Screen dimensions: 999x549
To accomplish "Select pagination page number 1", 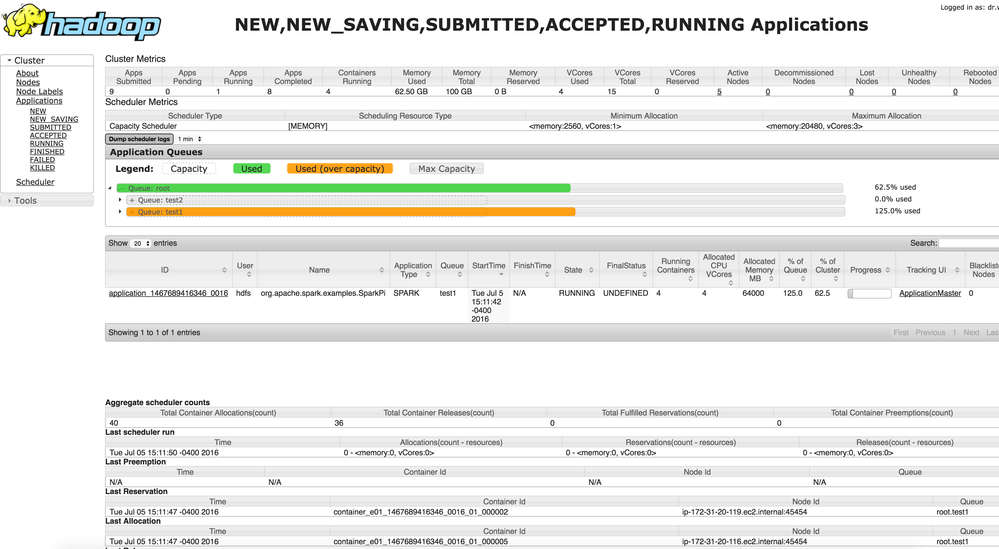I will coord(954,332).
